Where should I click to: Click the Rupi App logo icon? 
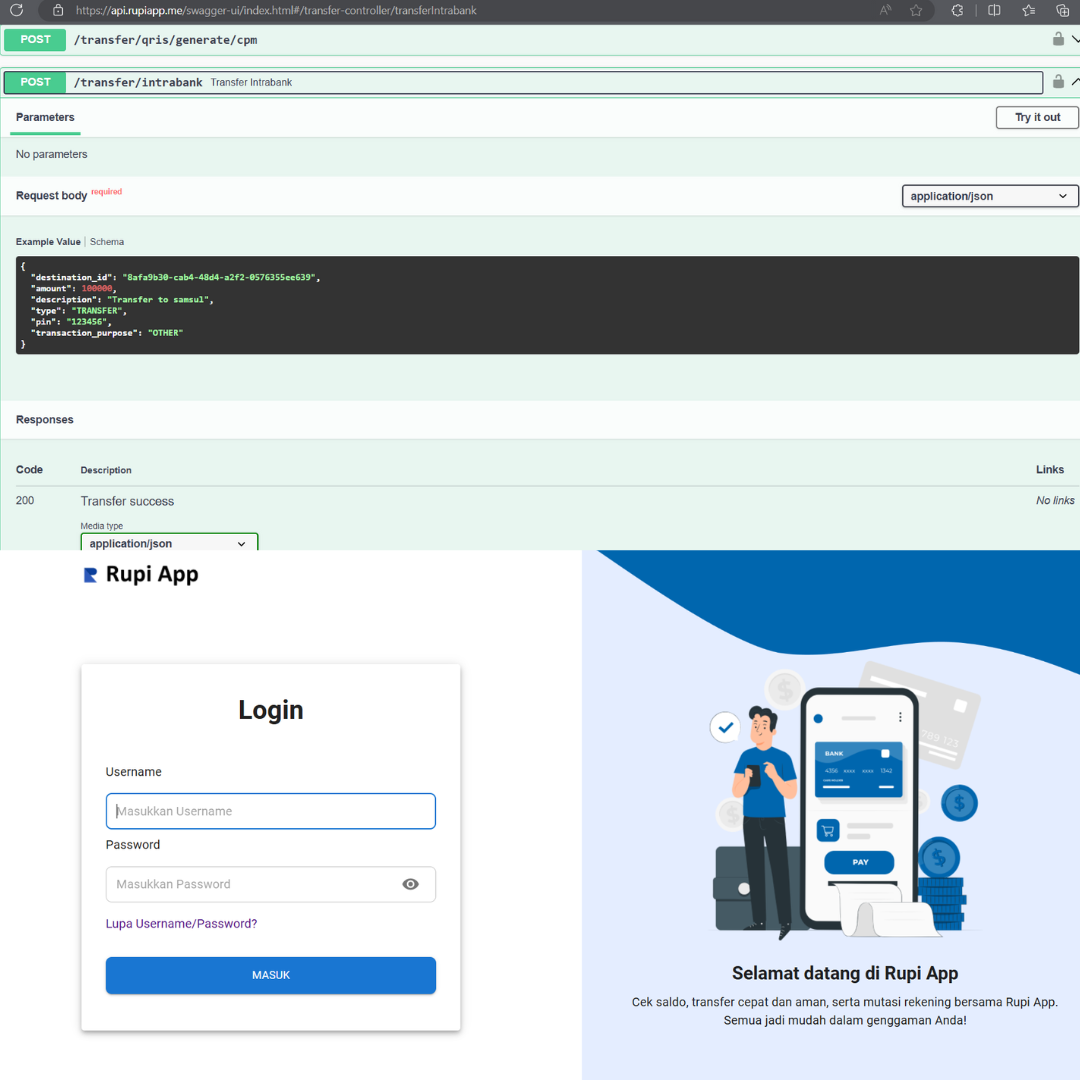tap(90, 574)
